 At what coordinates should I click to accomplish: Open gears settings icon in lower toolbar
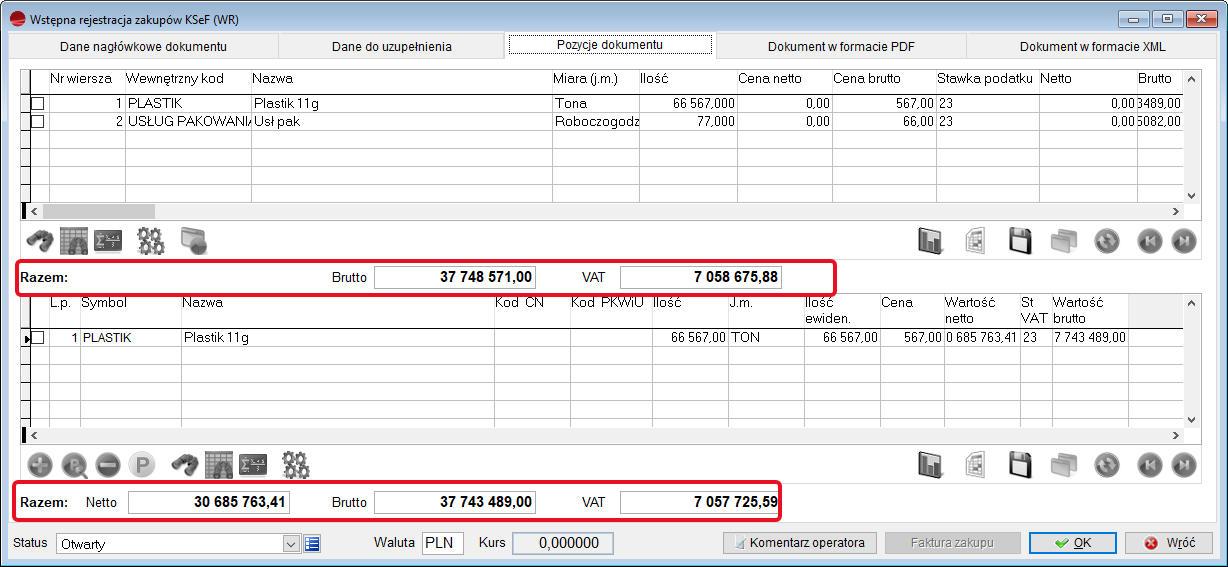tap(296, 464)
